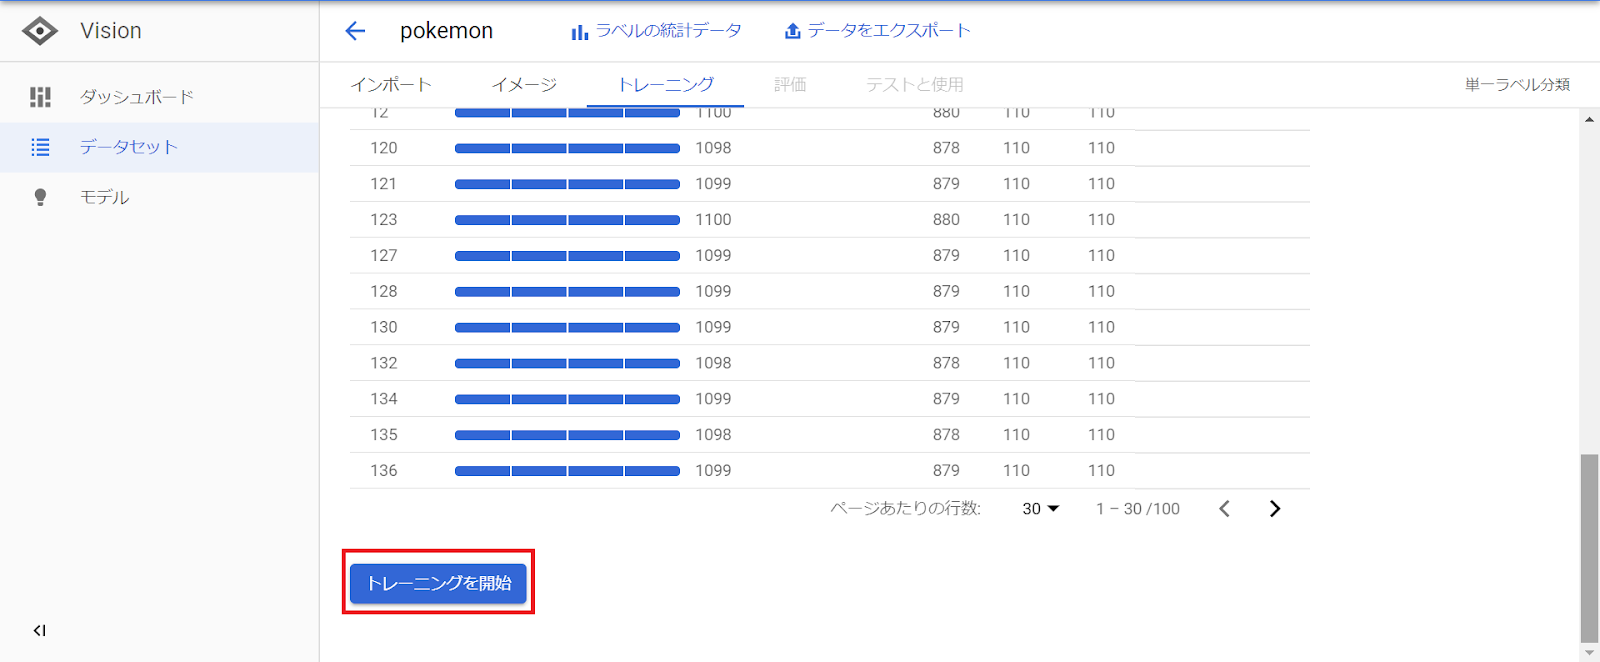Click the dashboard grid icon in sidebar
This screenshot has width=1600, height=662.
[40, 97]
